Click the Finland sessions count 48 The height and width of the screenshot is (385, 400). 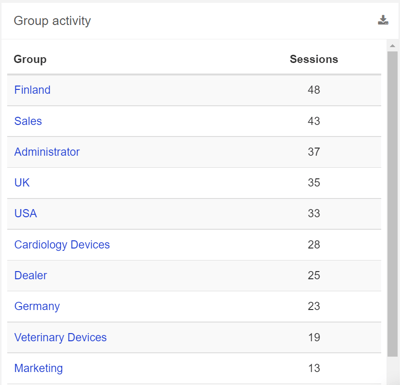pos(314,90)
